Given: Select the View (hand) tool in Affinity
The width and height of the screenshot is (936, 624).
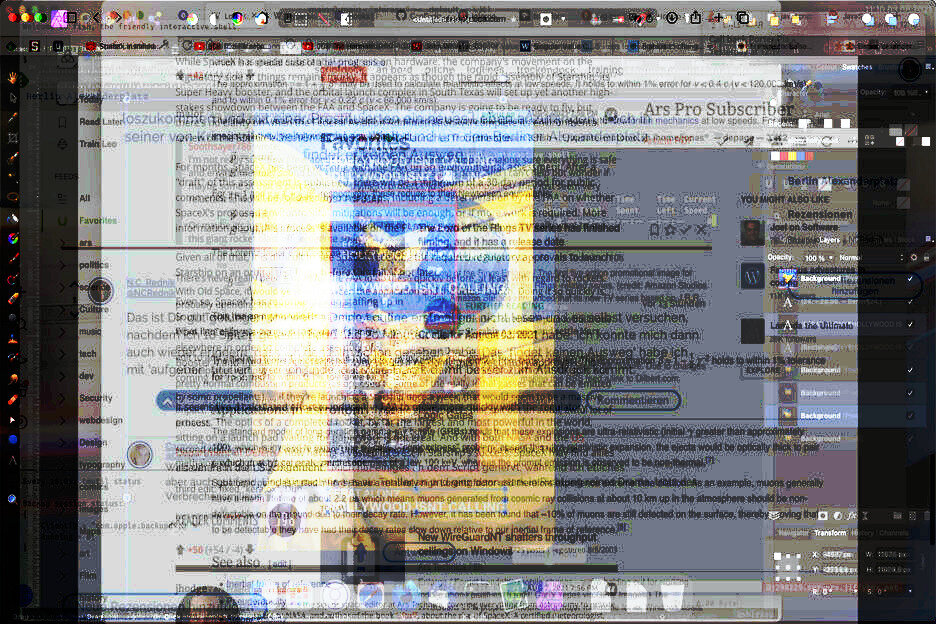Looking at the screenshot, I should click(x=13, y=77).
